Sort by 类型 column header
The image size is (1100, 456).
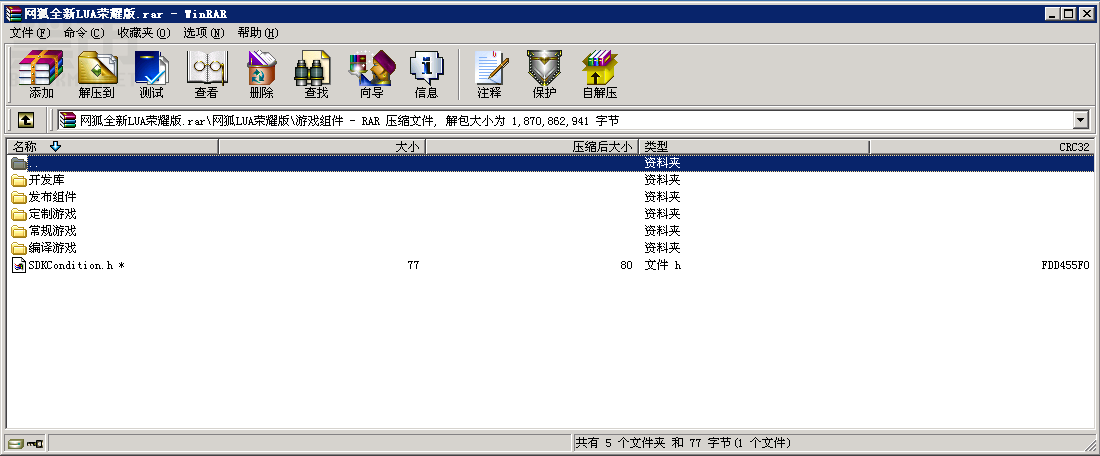[754, 147]
